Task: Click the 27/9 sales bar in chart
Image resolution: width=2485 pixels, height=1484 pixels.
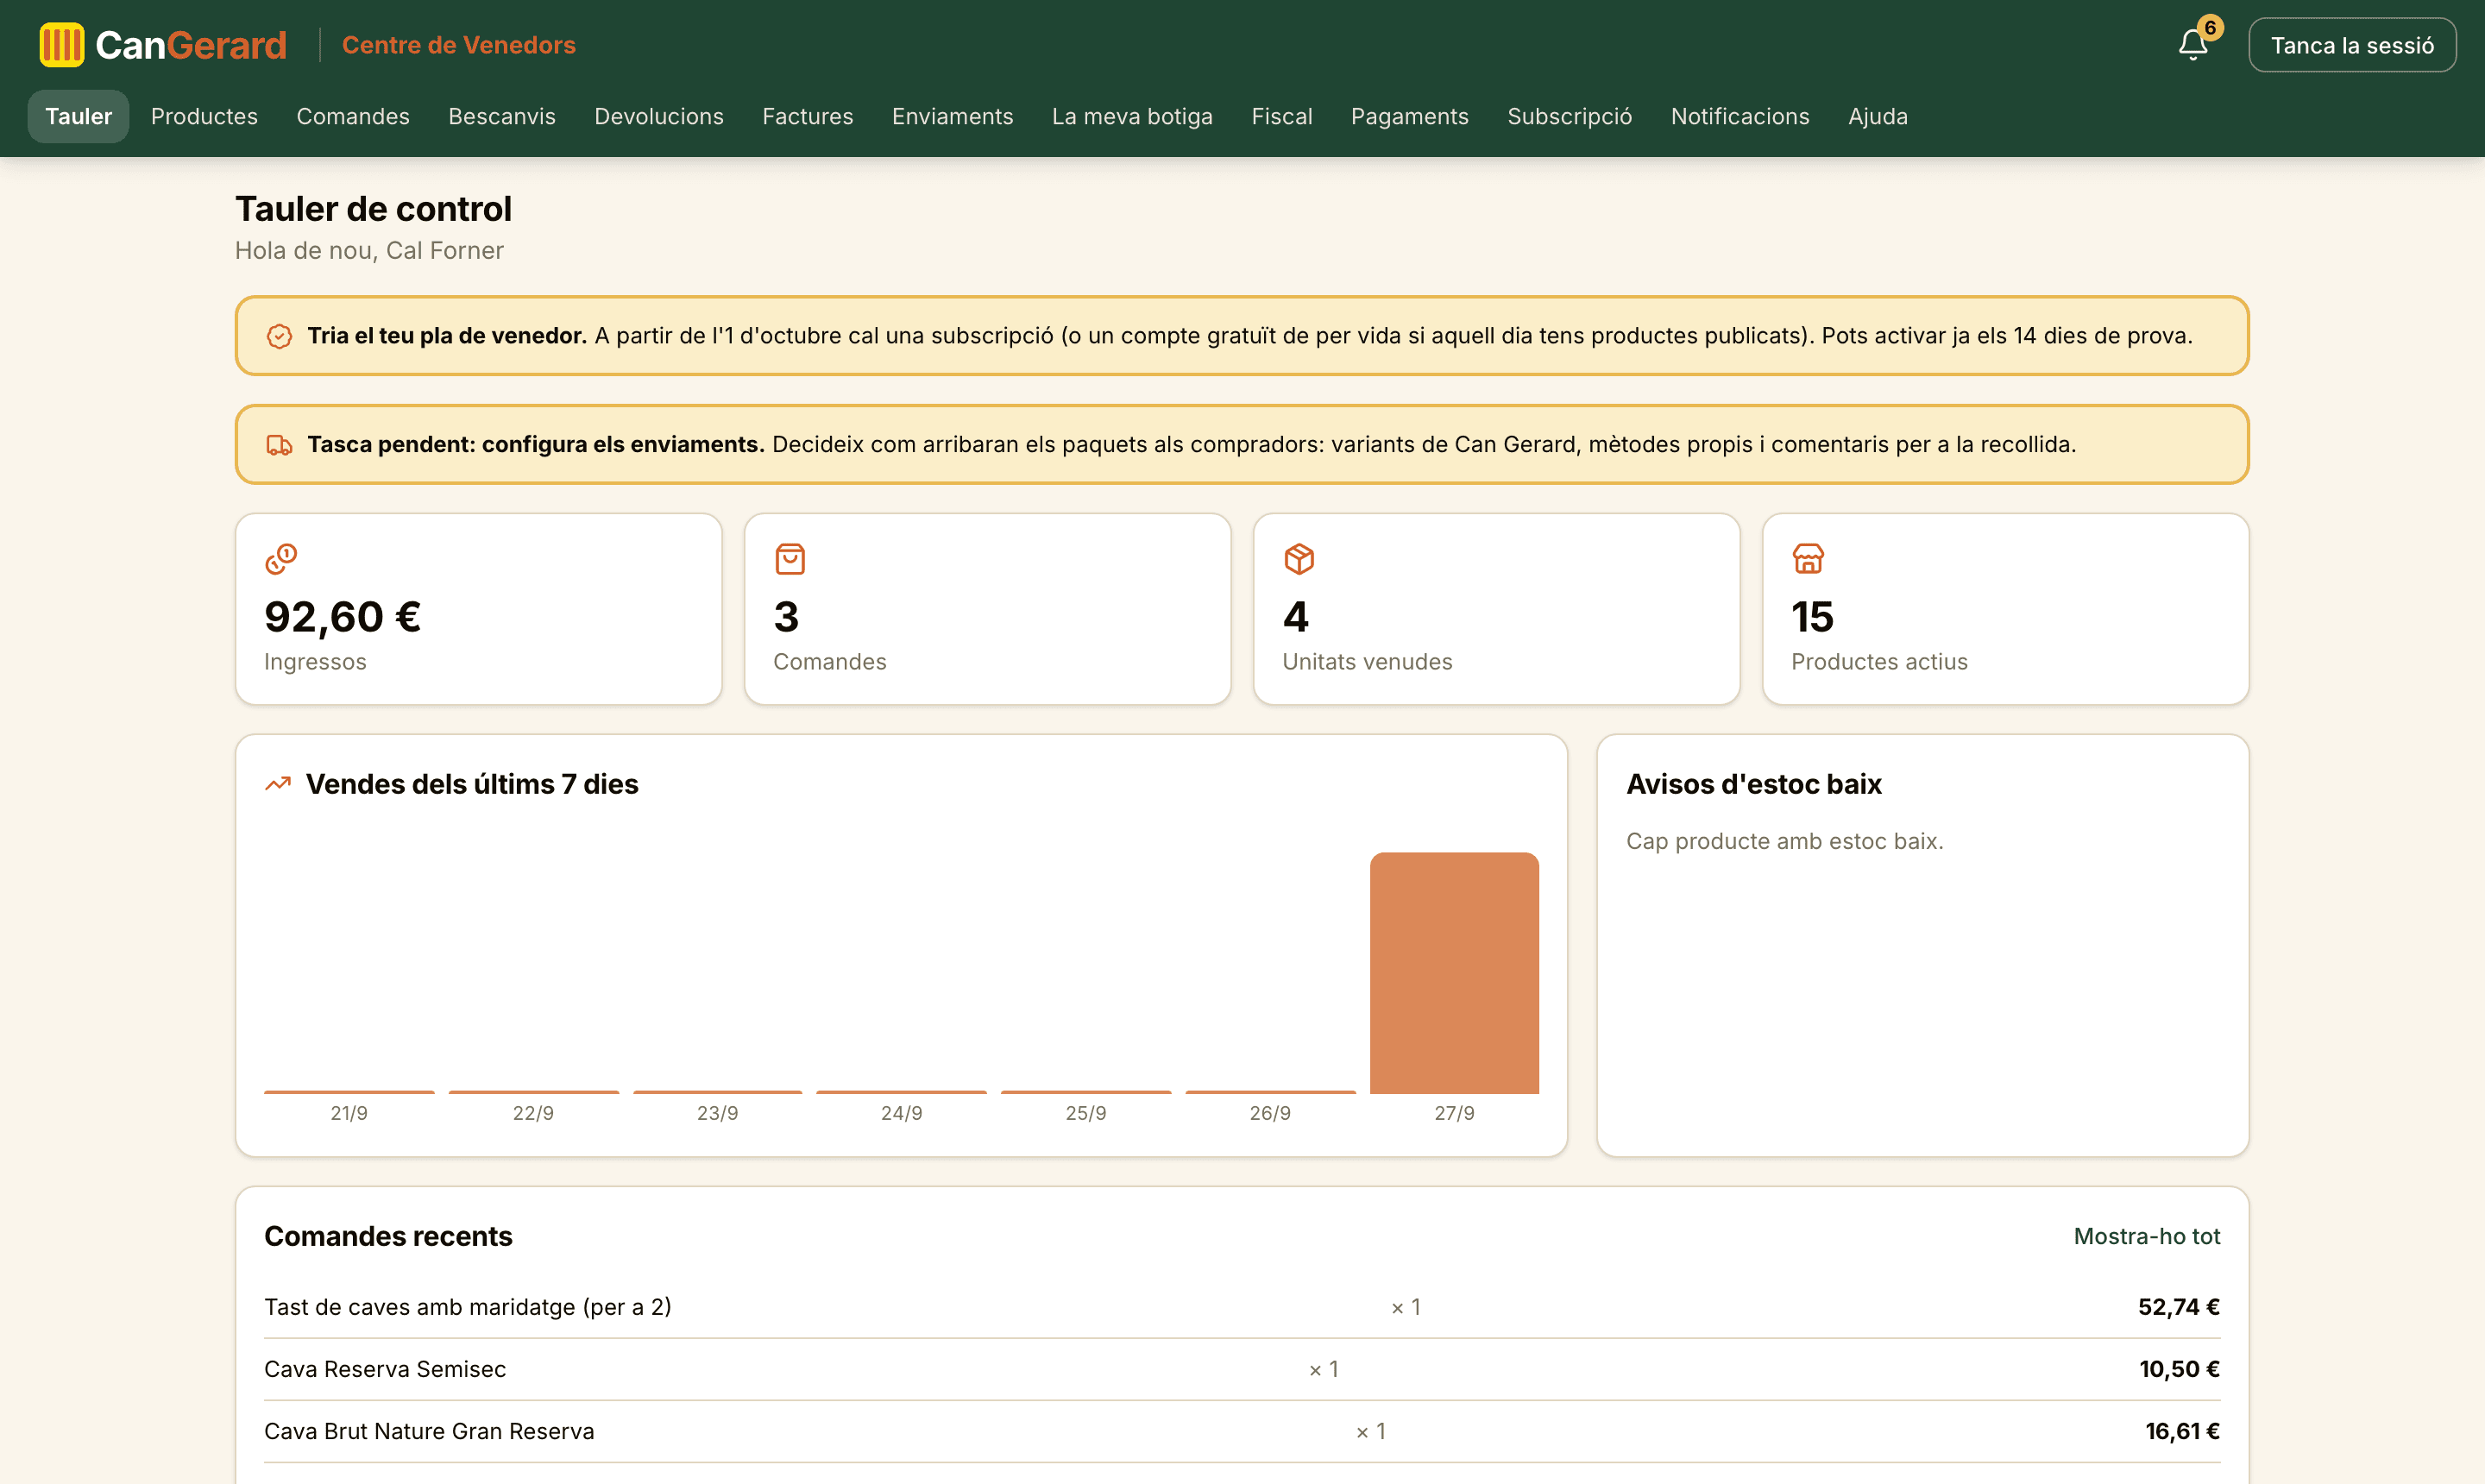Action: [1454, 973]
